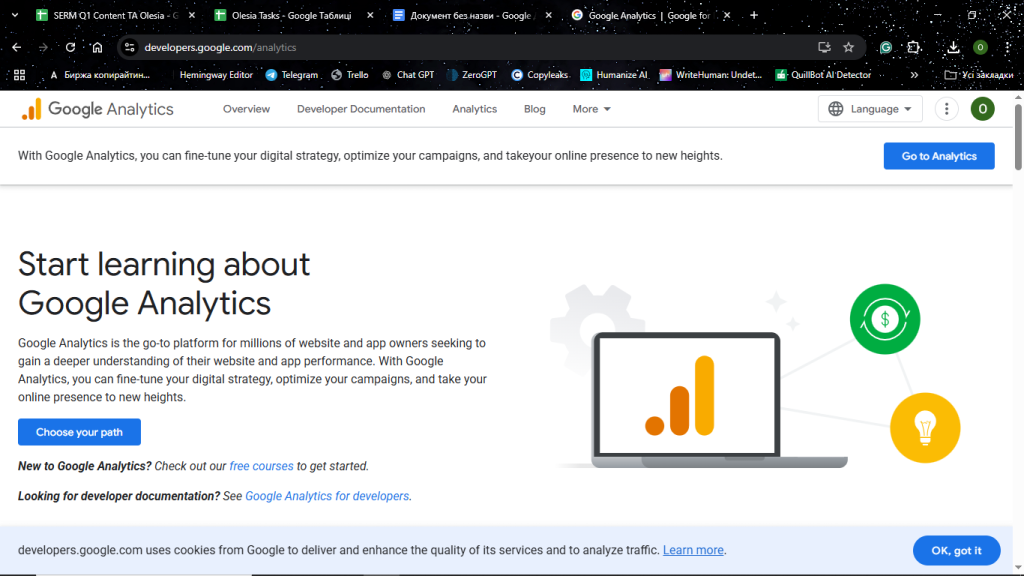Open the More navigation dropdown

[590, 108]
